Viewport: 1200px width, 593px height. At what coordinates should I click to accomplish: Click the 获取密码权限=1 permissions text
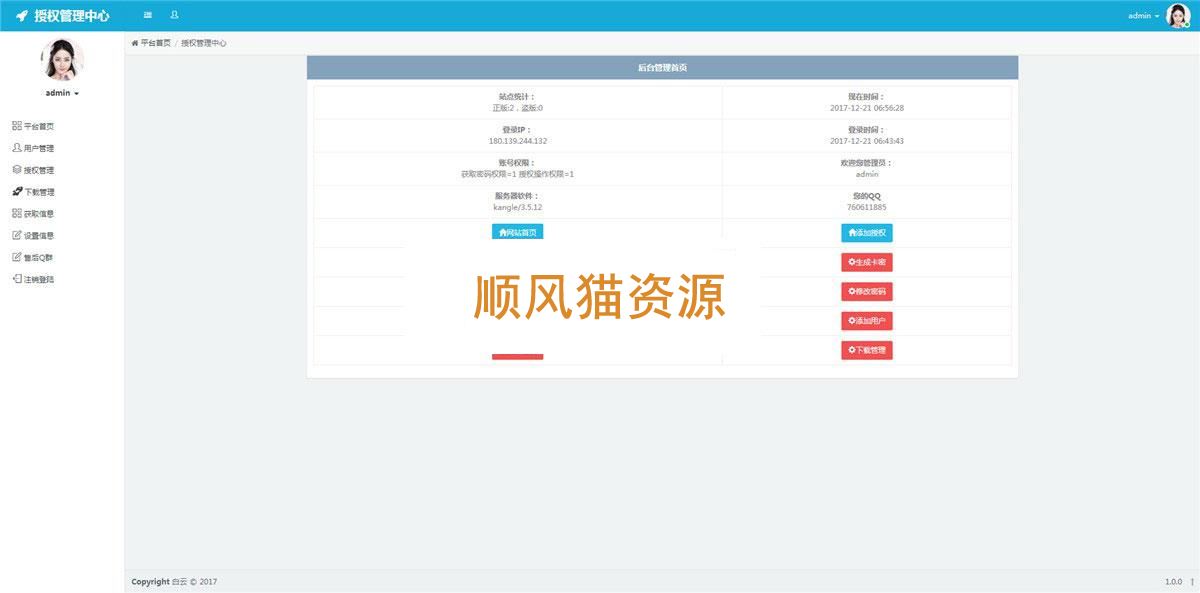click(x=488, y=174)
